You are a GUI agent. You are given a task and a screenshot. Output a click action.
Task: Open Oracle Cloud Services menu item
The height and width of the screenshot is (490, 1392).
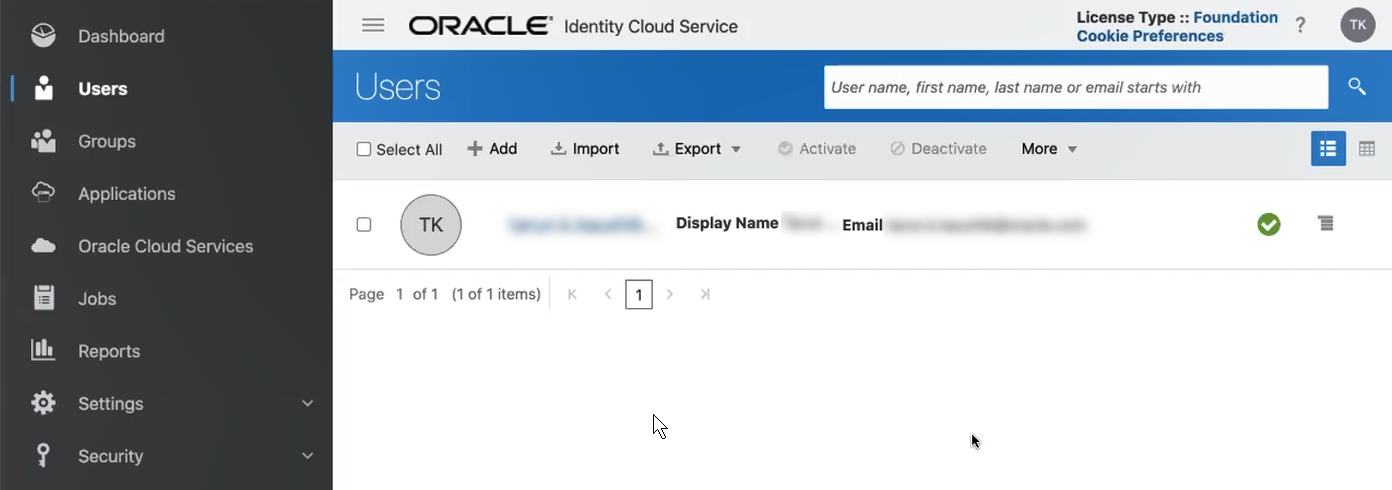point(166,246)
